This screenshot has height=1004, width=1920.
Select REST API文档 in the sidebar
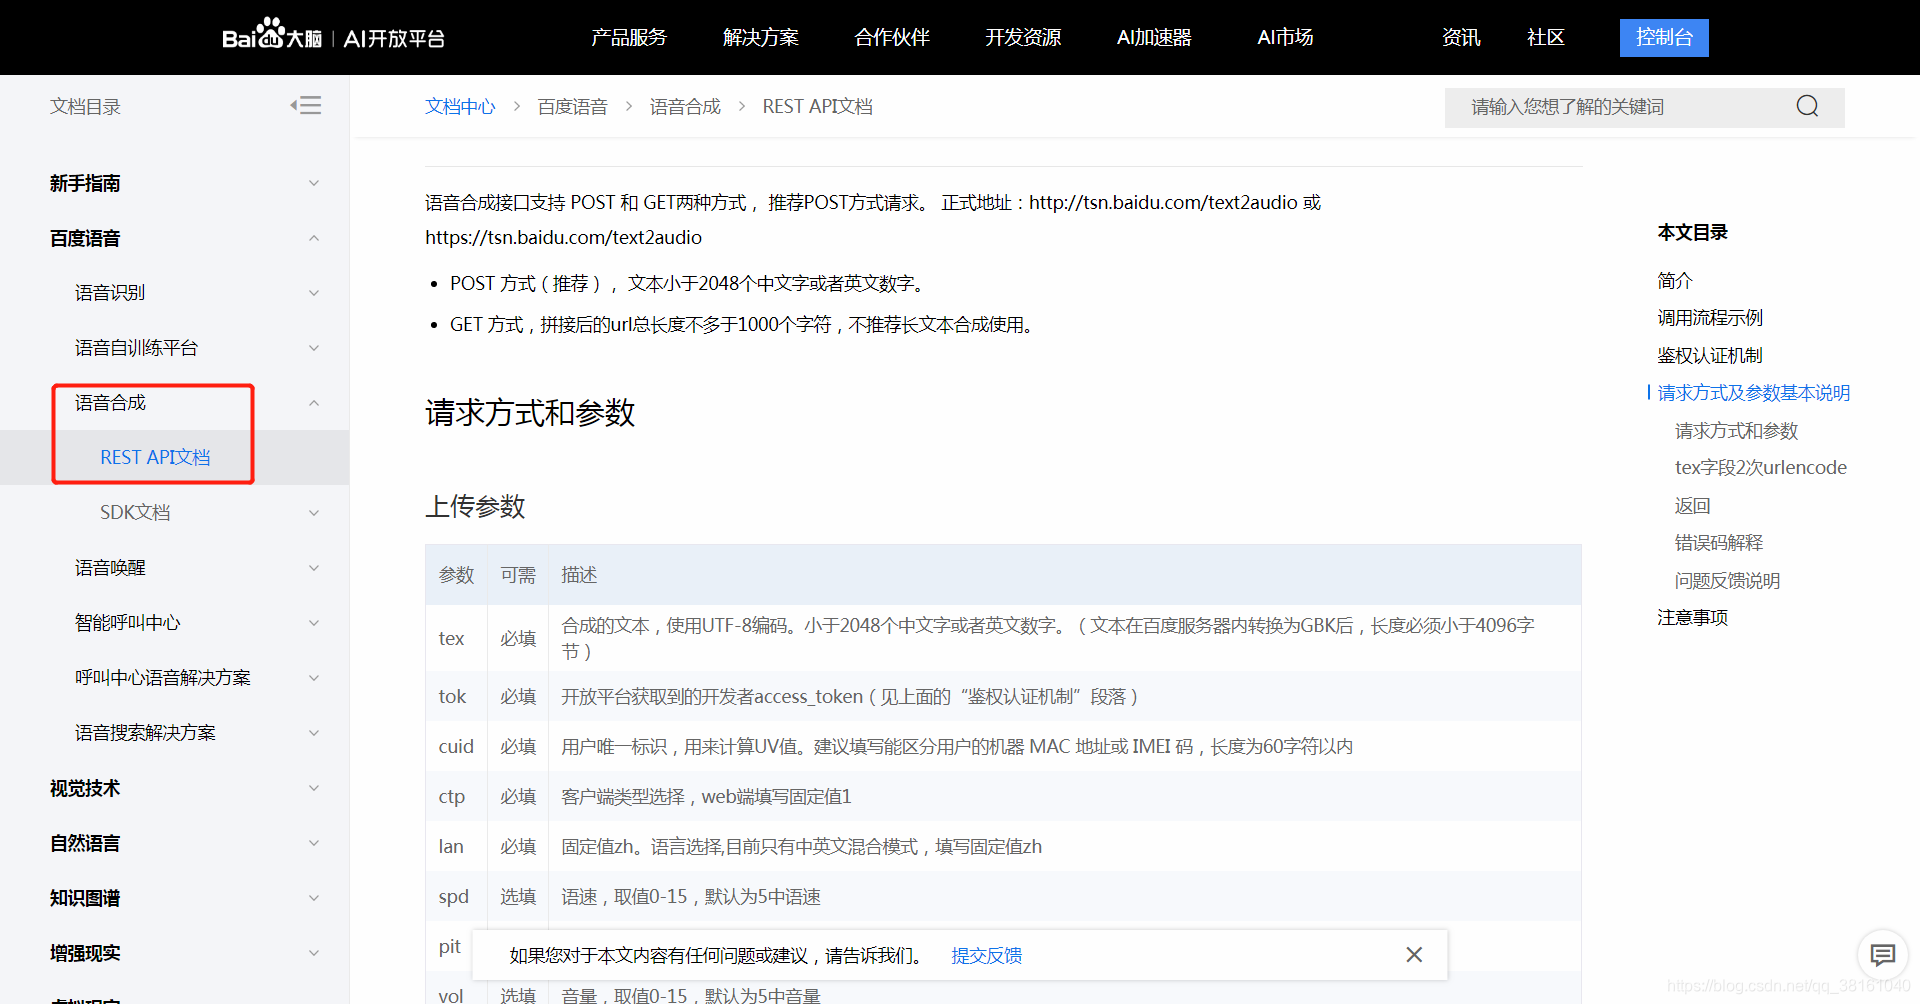pyautogui.click(x=155, y=457)
